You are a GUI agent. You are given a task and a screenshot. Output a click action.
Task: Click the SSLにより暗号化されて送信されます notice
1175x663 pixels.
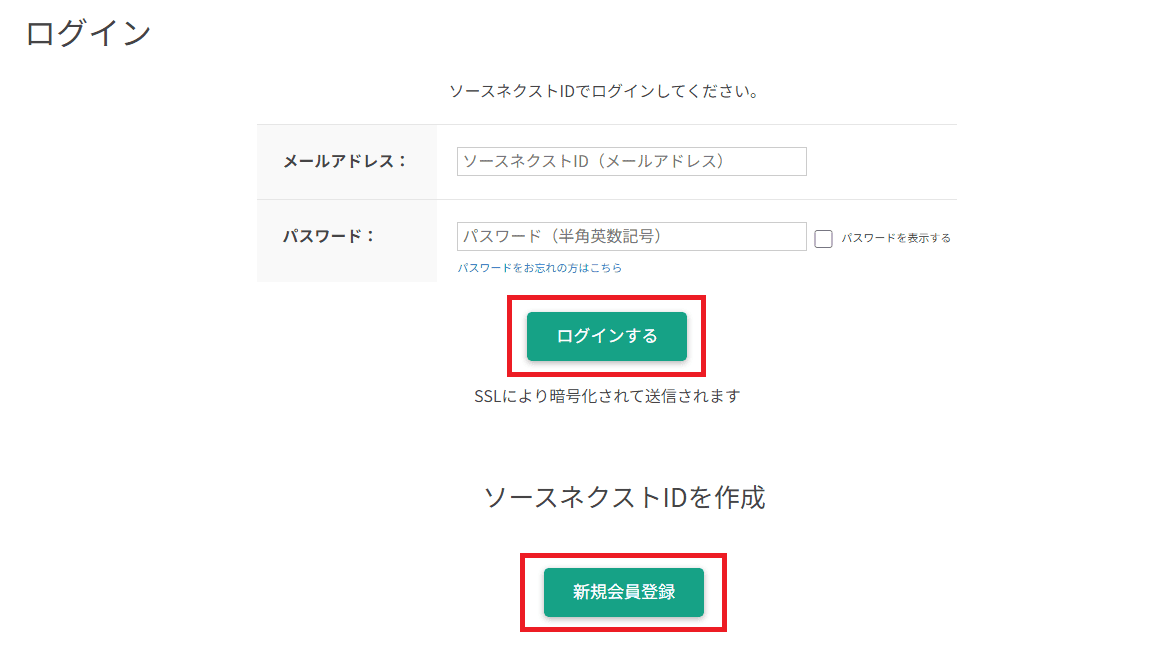(x=607, y=396)
